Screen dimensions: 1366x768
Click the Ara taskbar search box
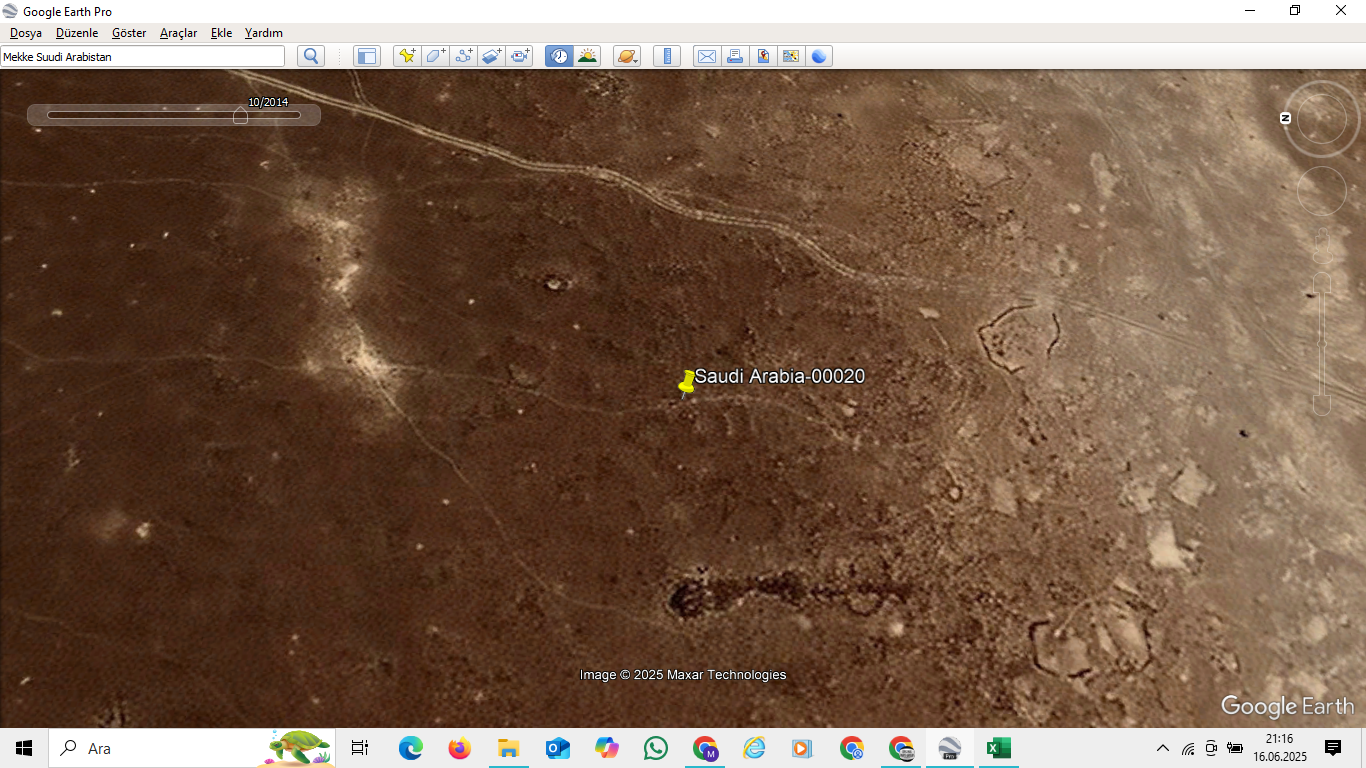(192, 748)
